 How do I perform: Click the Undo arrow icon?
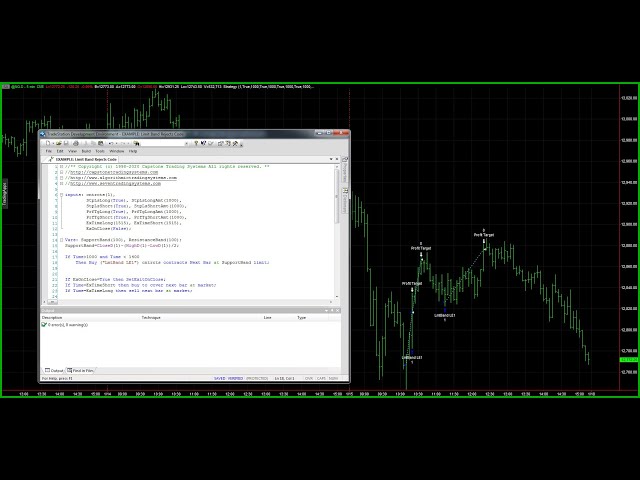111,143
